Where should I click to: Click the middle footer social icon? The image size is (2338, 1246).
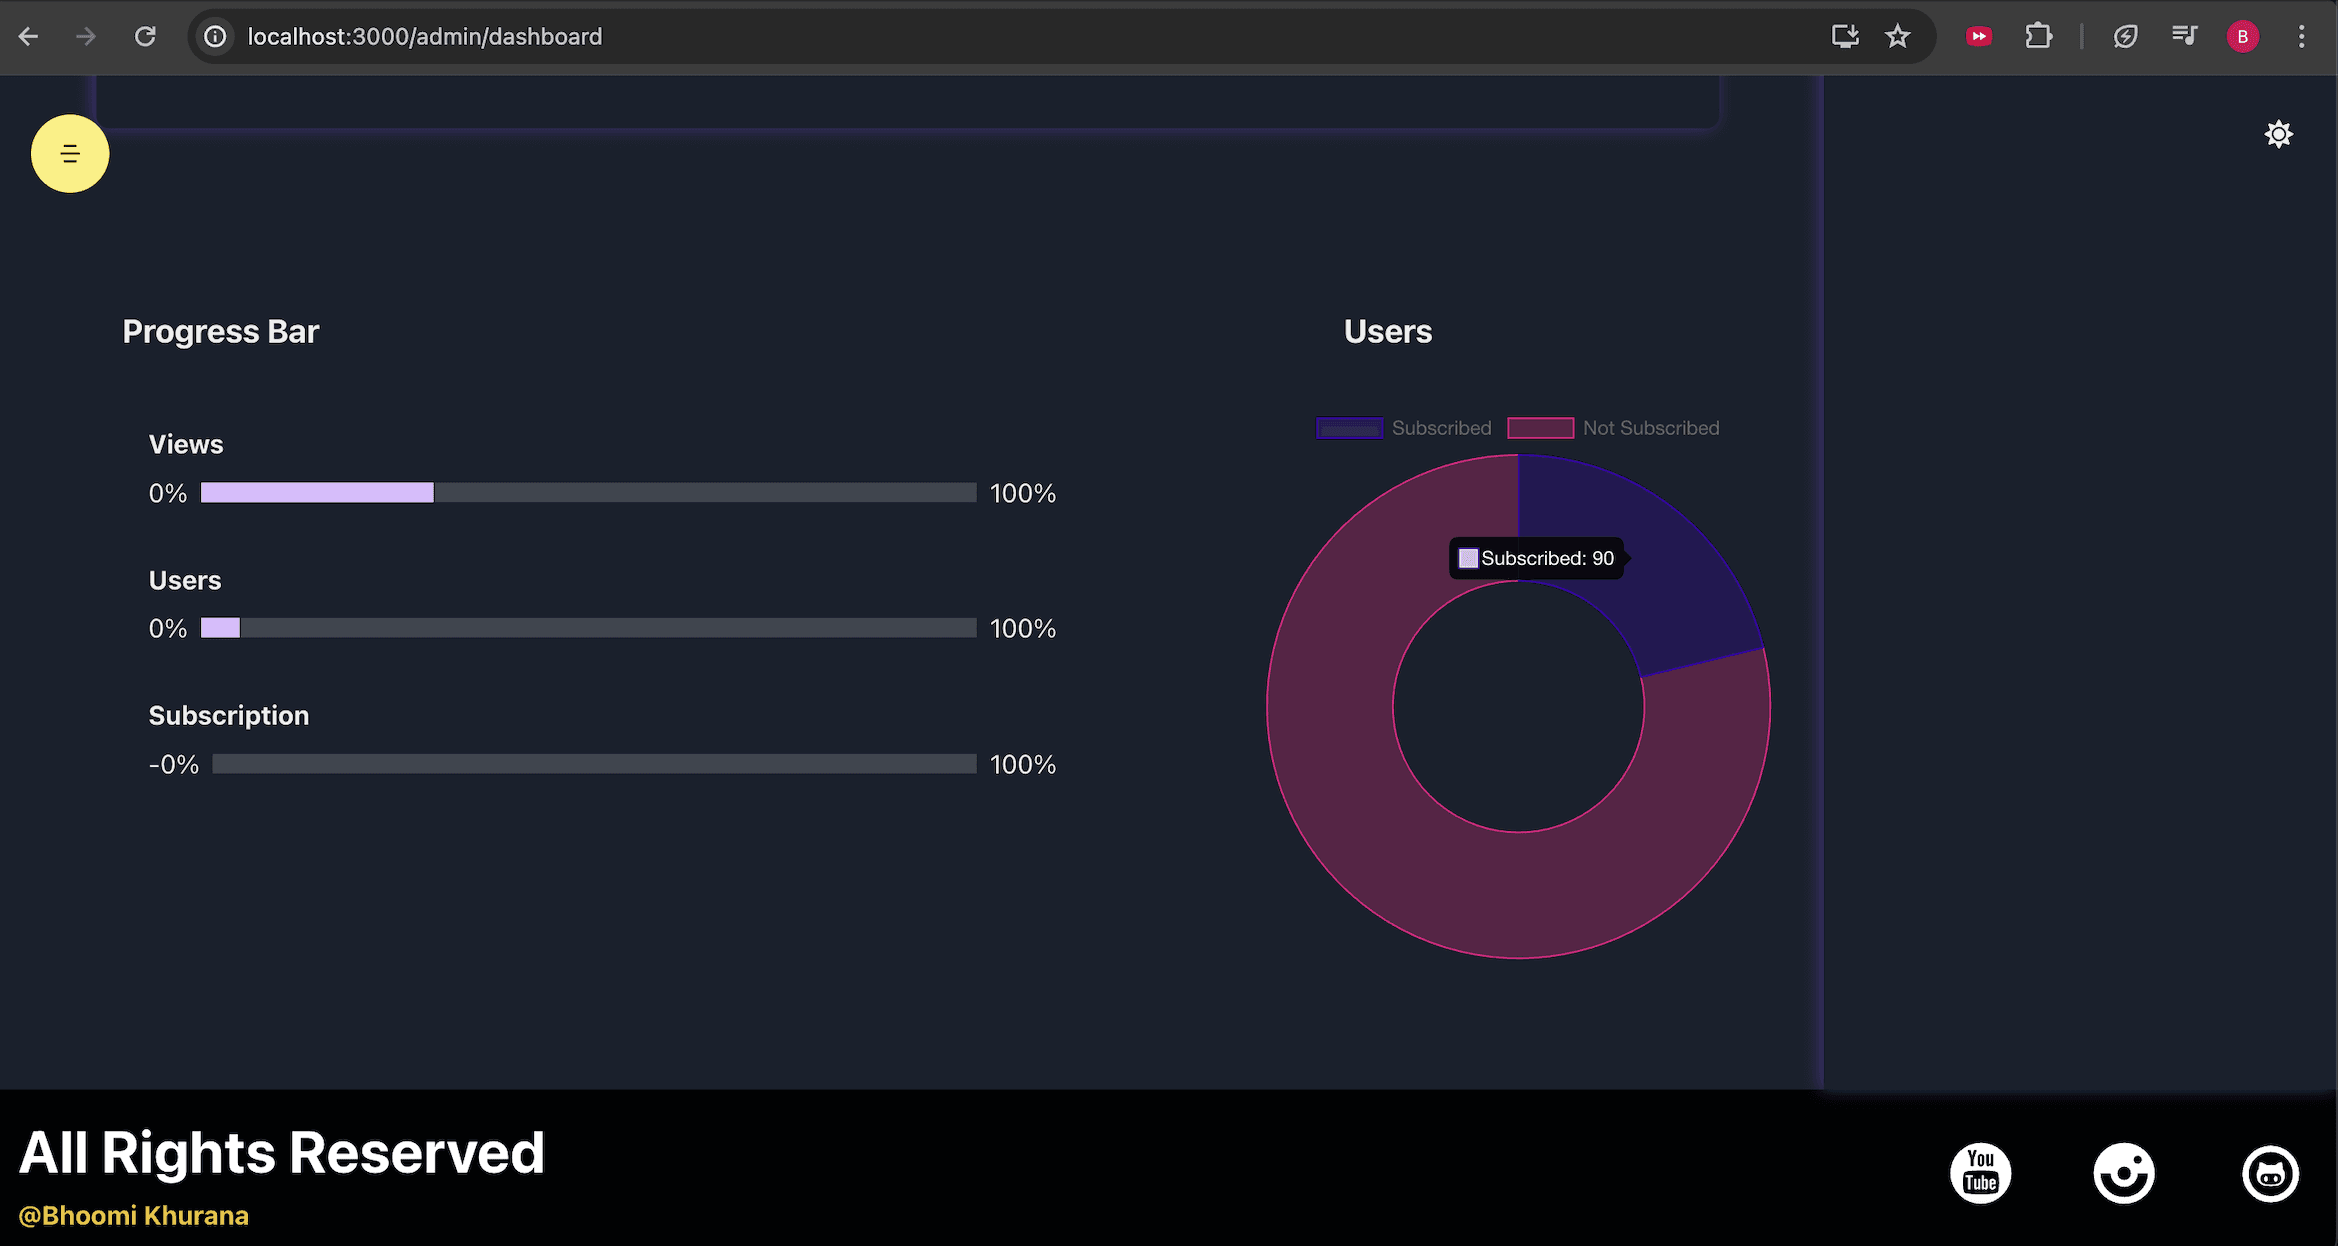[2124, 1172]
